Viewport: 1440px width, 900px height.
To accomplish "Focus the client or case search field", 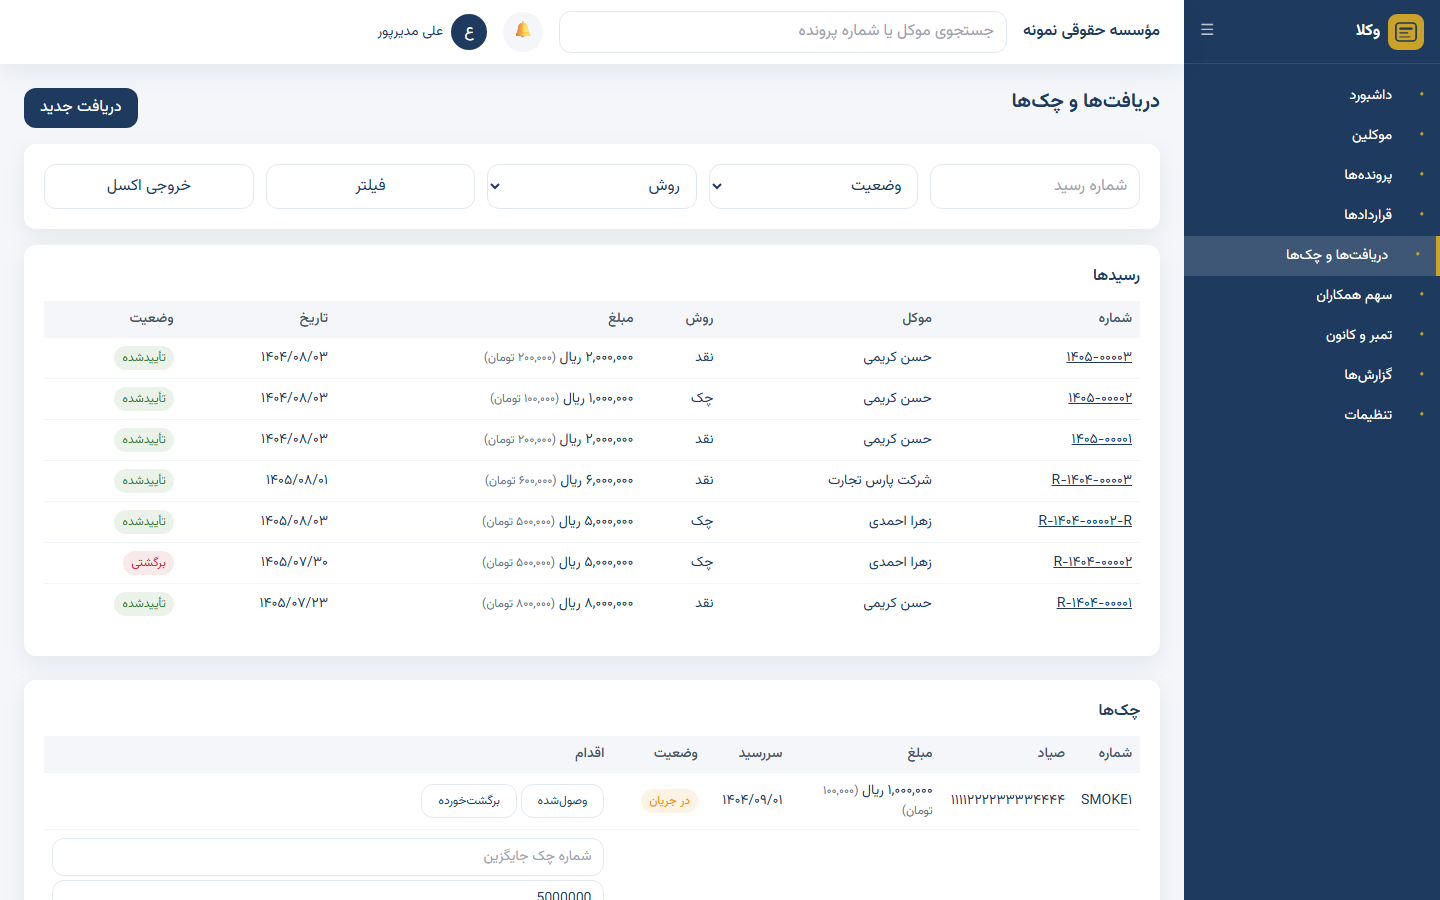I will [783, 32].
